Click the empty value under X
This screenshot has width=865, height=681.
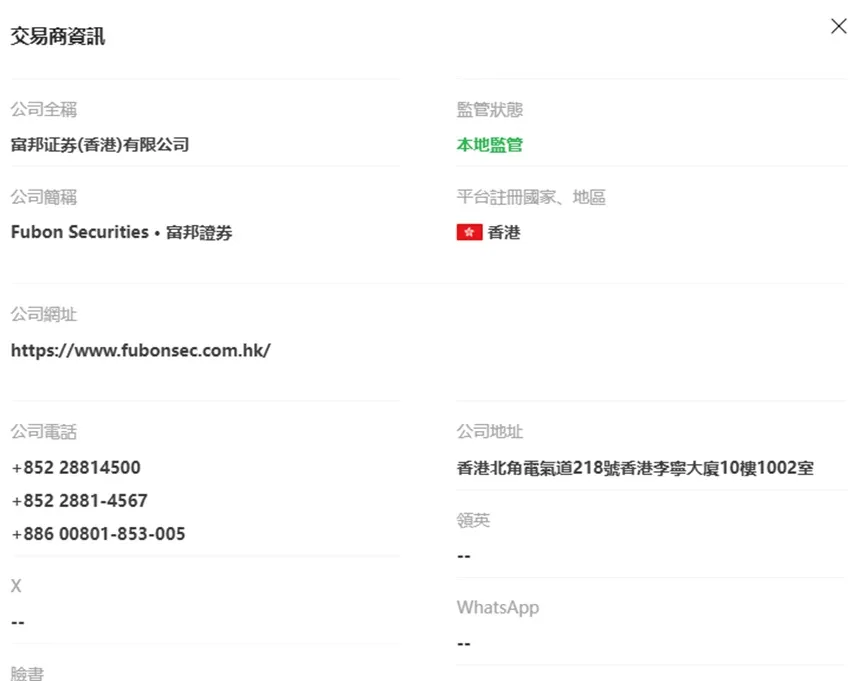tap(18, 622)
